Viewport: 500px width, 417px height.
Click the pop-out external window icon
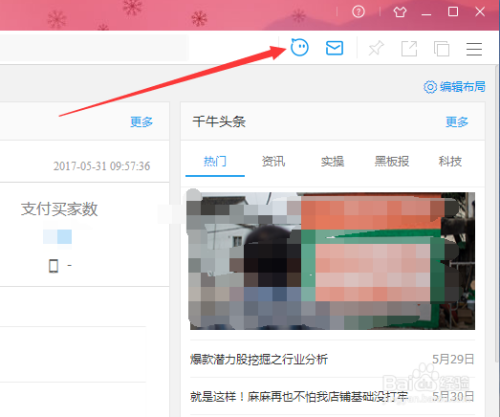(x=409, y=49)
